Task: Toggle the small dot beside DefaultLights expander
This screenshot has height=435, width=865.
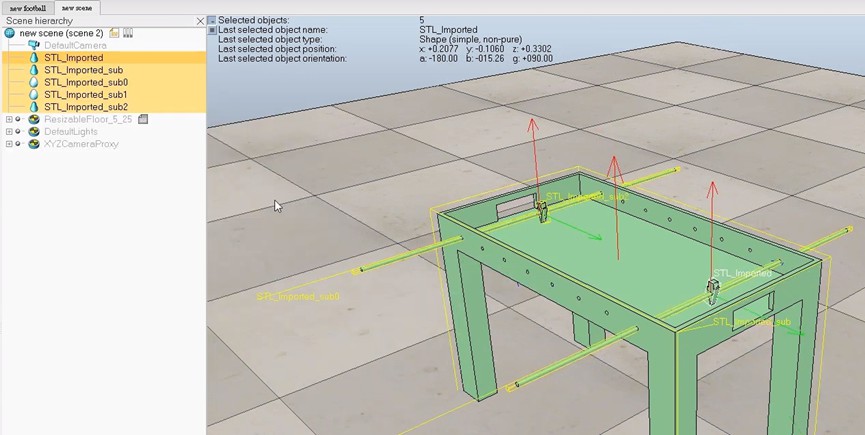Action: (18, 132)
